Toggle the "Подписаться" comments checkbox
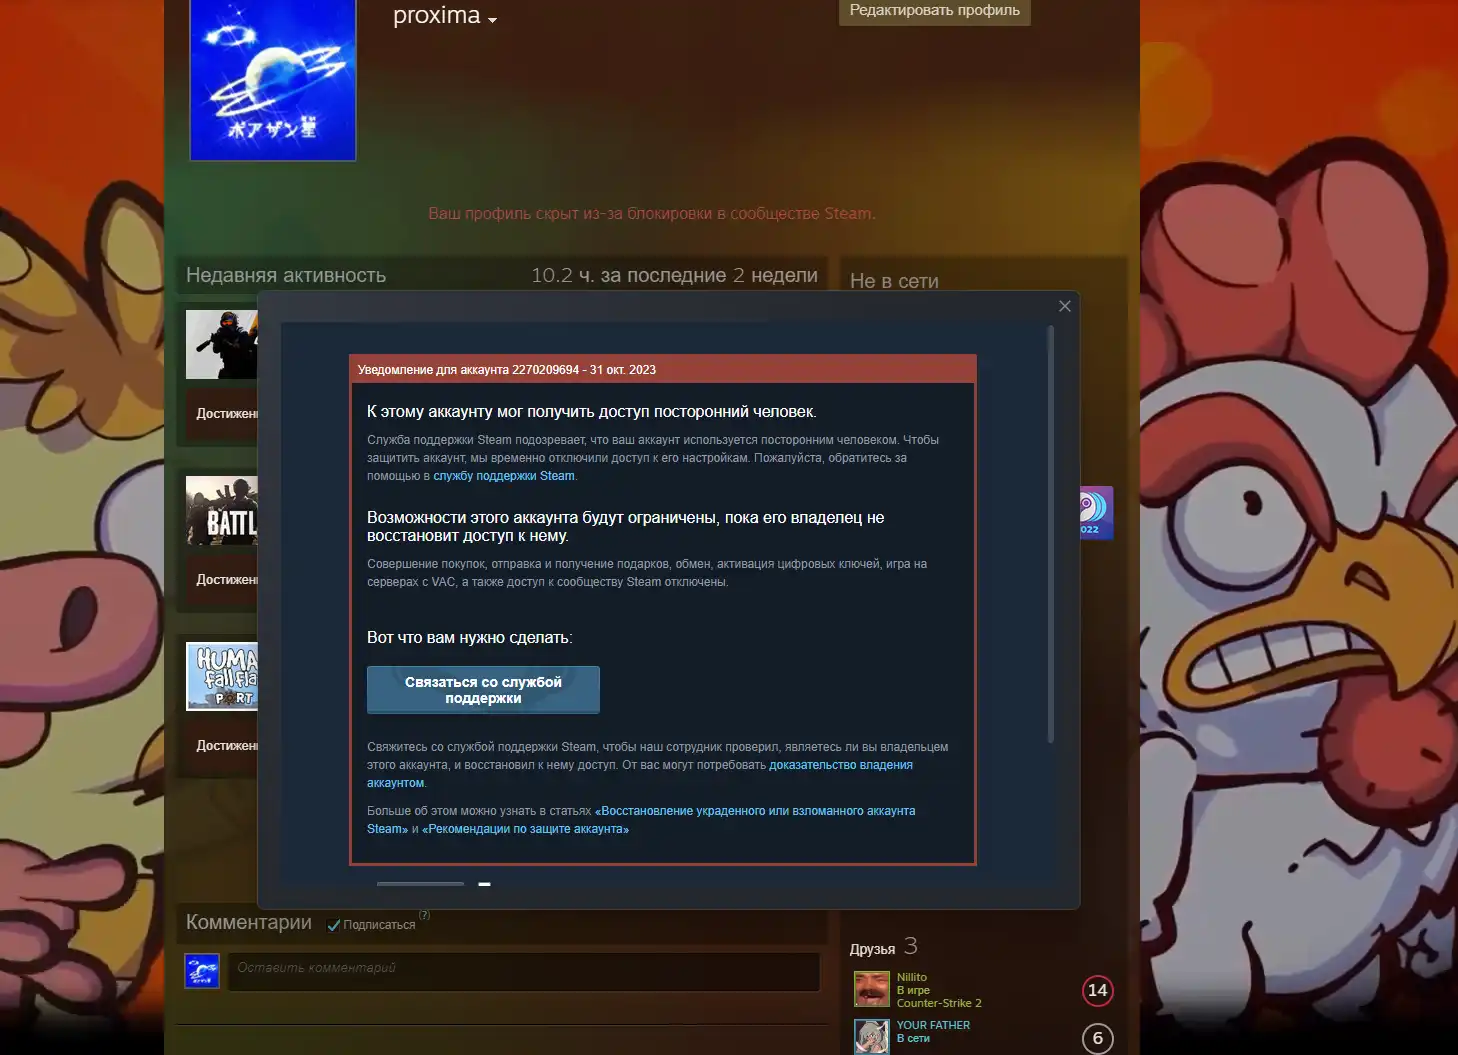 pos(334,925)
